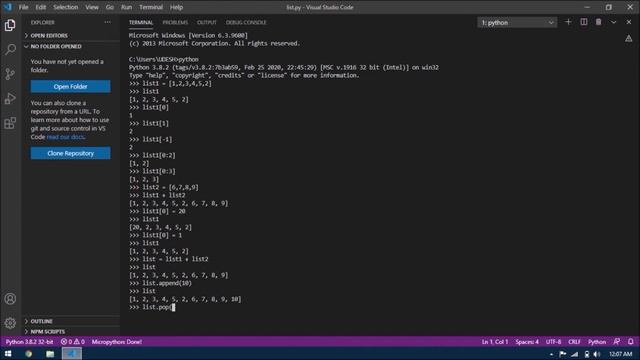The image size is (640, 360).
Task: Open notifications bell in status bar
Action: [631, 342]
